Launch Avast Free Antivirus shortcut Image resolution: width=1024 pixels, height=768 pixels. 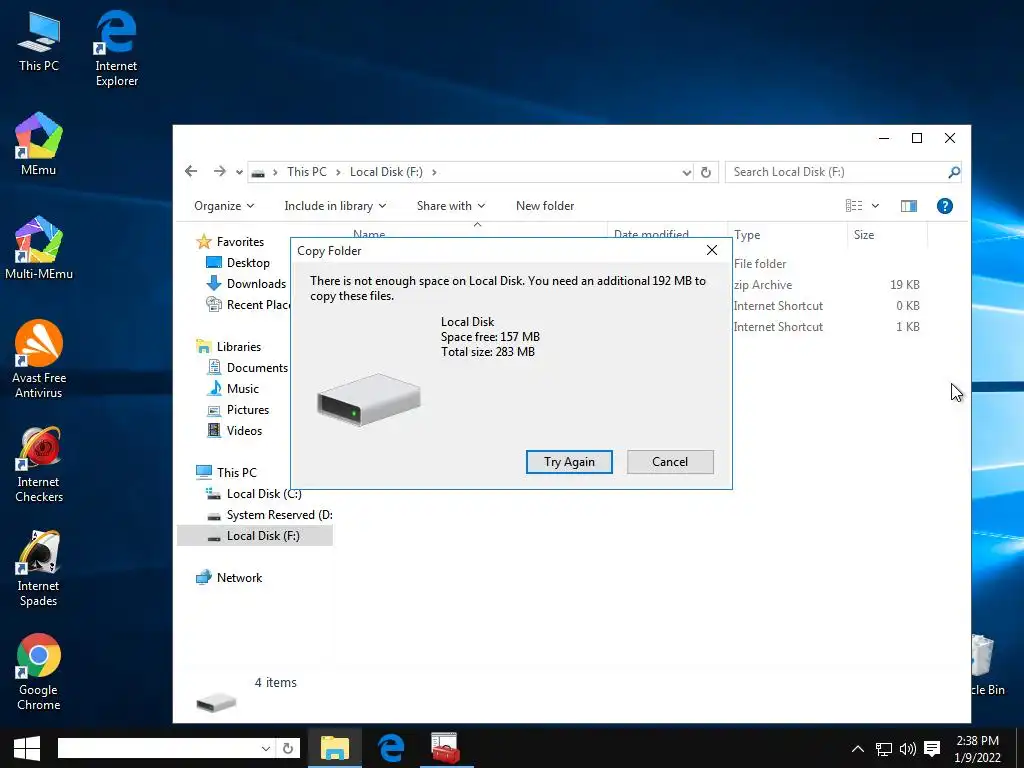point(39,359)
